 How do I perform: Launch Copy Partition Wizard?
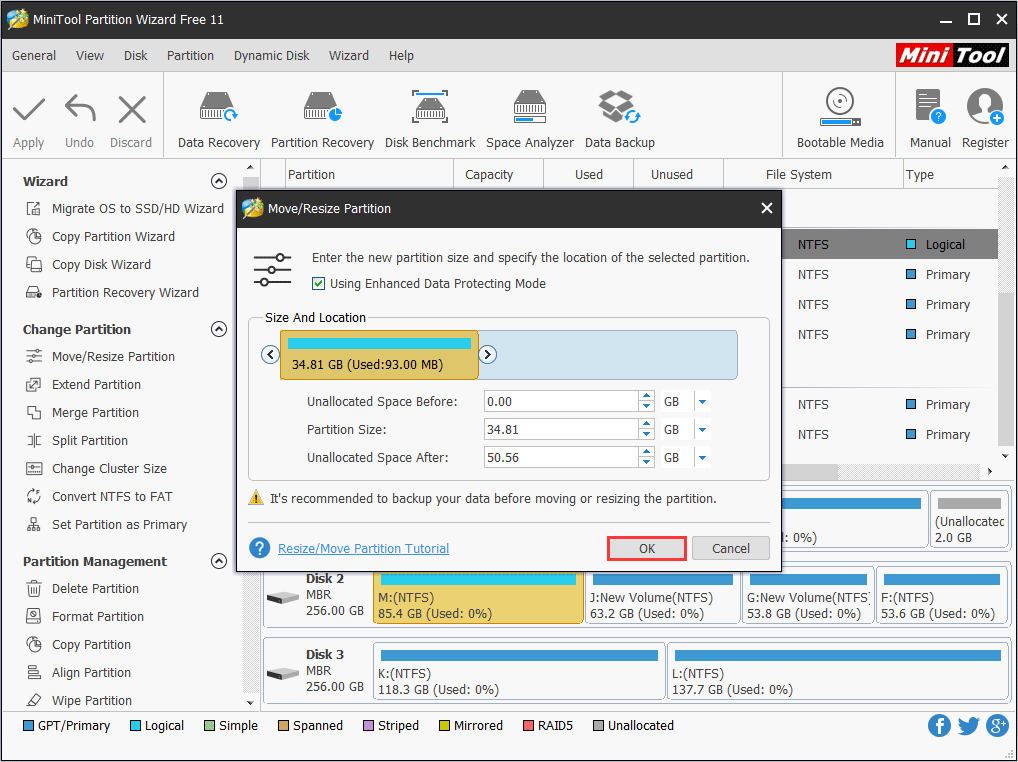pyautogui.click(x=100, y=236)
